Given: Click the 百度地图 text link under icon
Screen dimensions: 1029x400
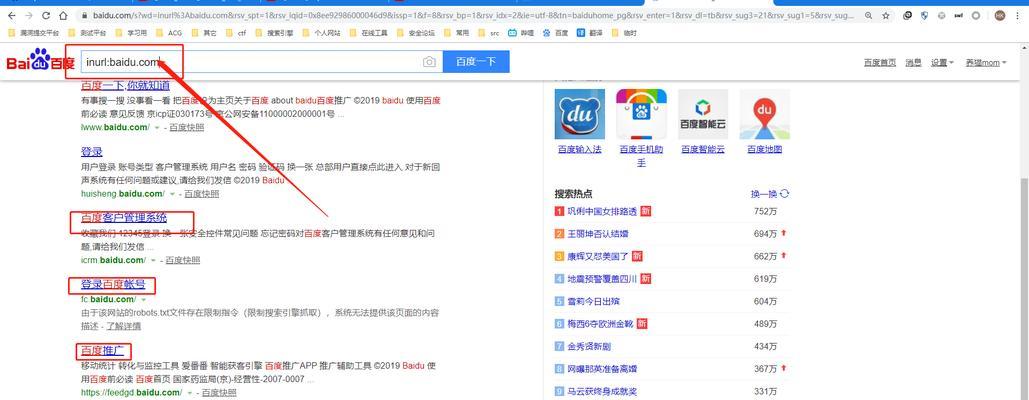Looking at the screenshot, I should tap(765, 150).
